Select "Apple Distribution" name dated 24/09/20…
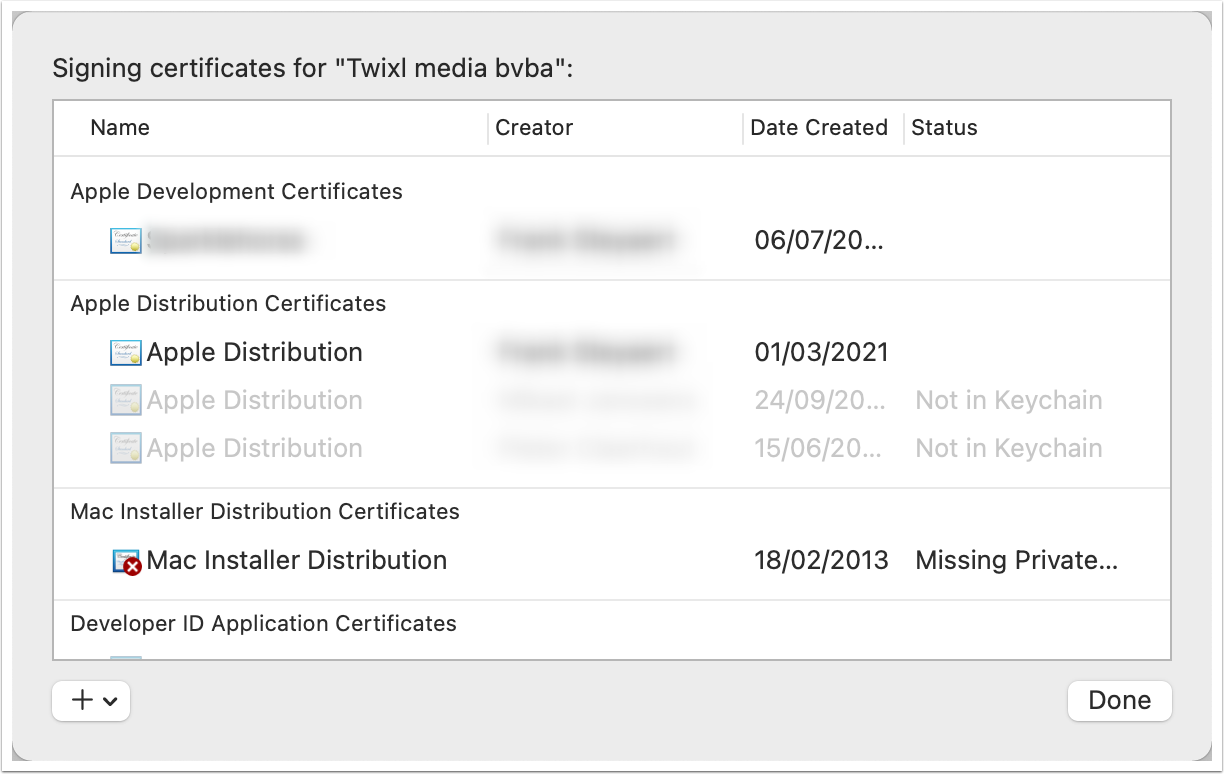The image size is (1224, 774). tap(255, 400)
